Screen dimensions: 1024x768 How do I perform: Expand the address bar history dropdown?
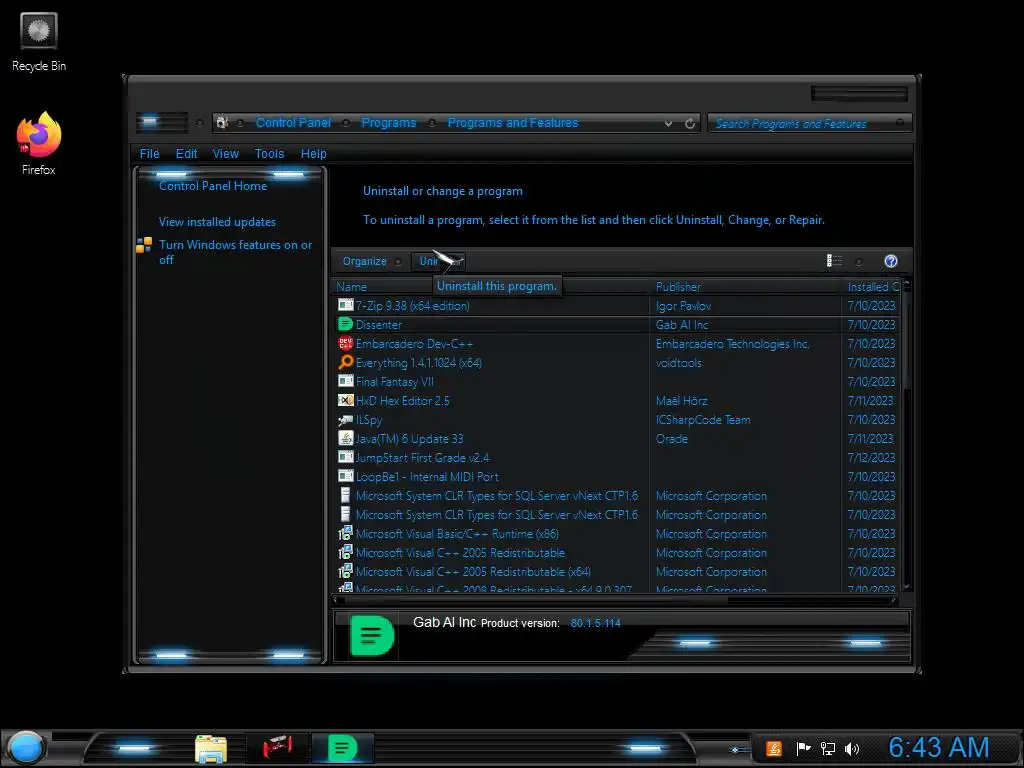click(x=668, y=123)
